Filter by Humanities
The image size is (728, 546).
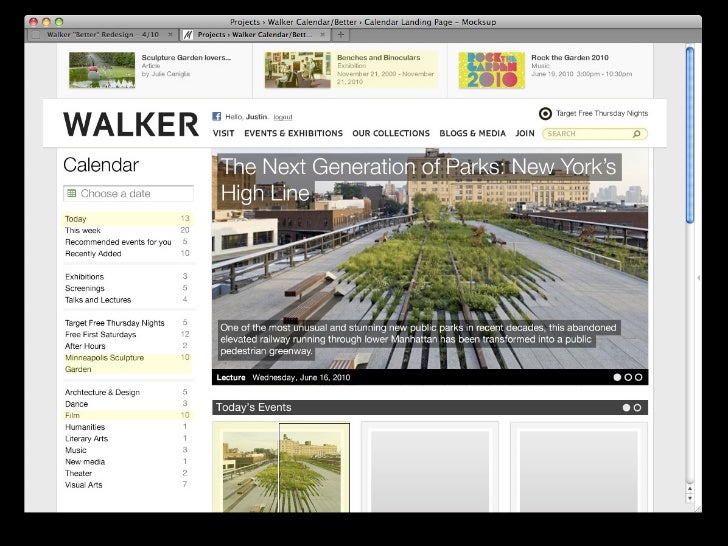[x=127, y=427]
